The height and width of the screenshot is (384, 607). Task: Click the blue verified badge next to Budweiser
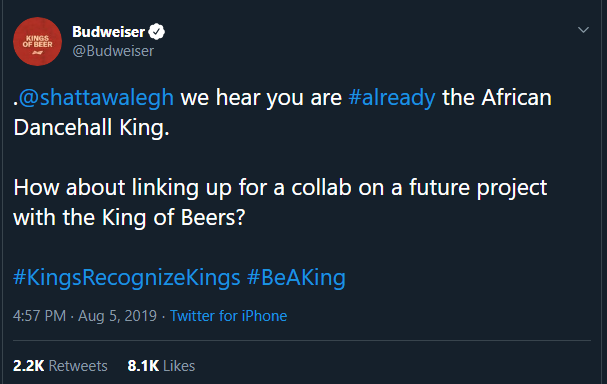pos(157,32)
